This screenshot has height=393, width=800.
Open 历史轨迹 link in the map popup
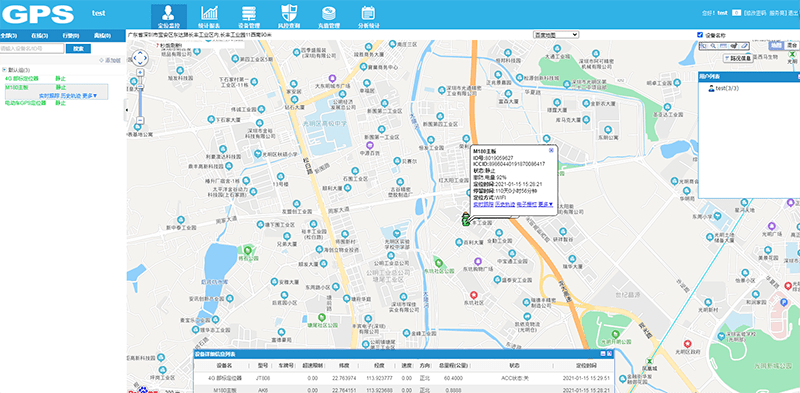tap(505, 204)
